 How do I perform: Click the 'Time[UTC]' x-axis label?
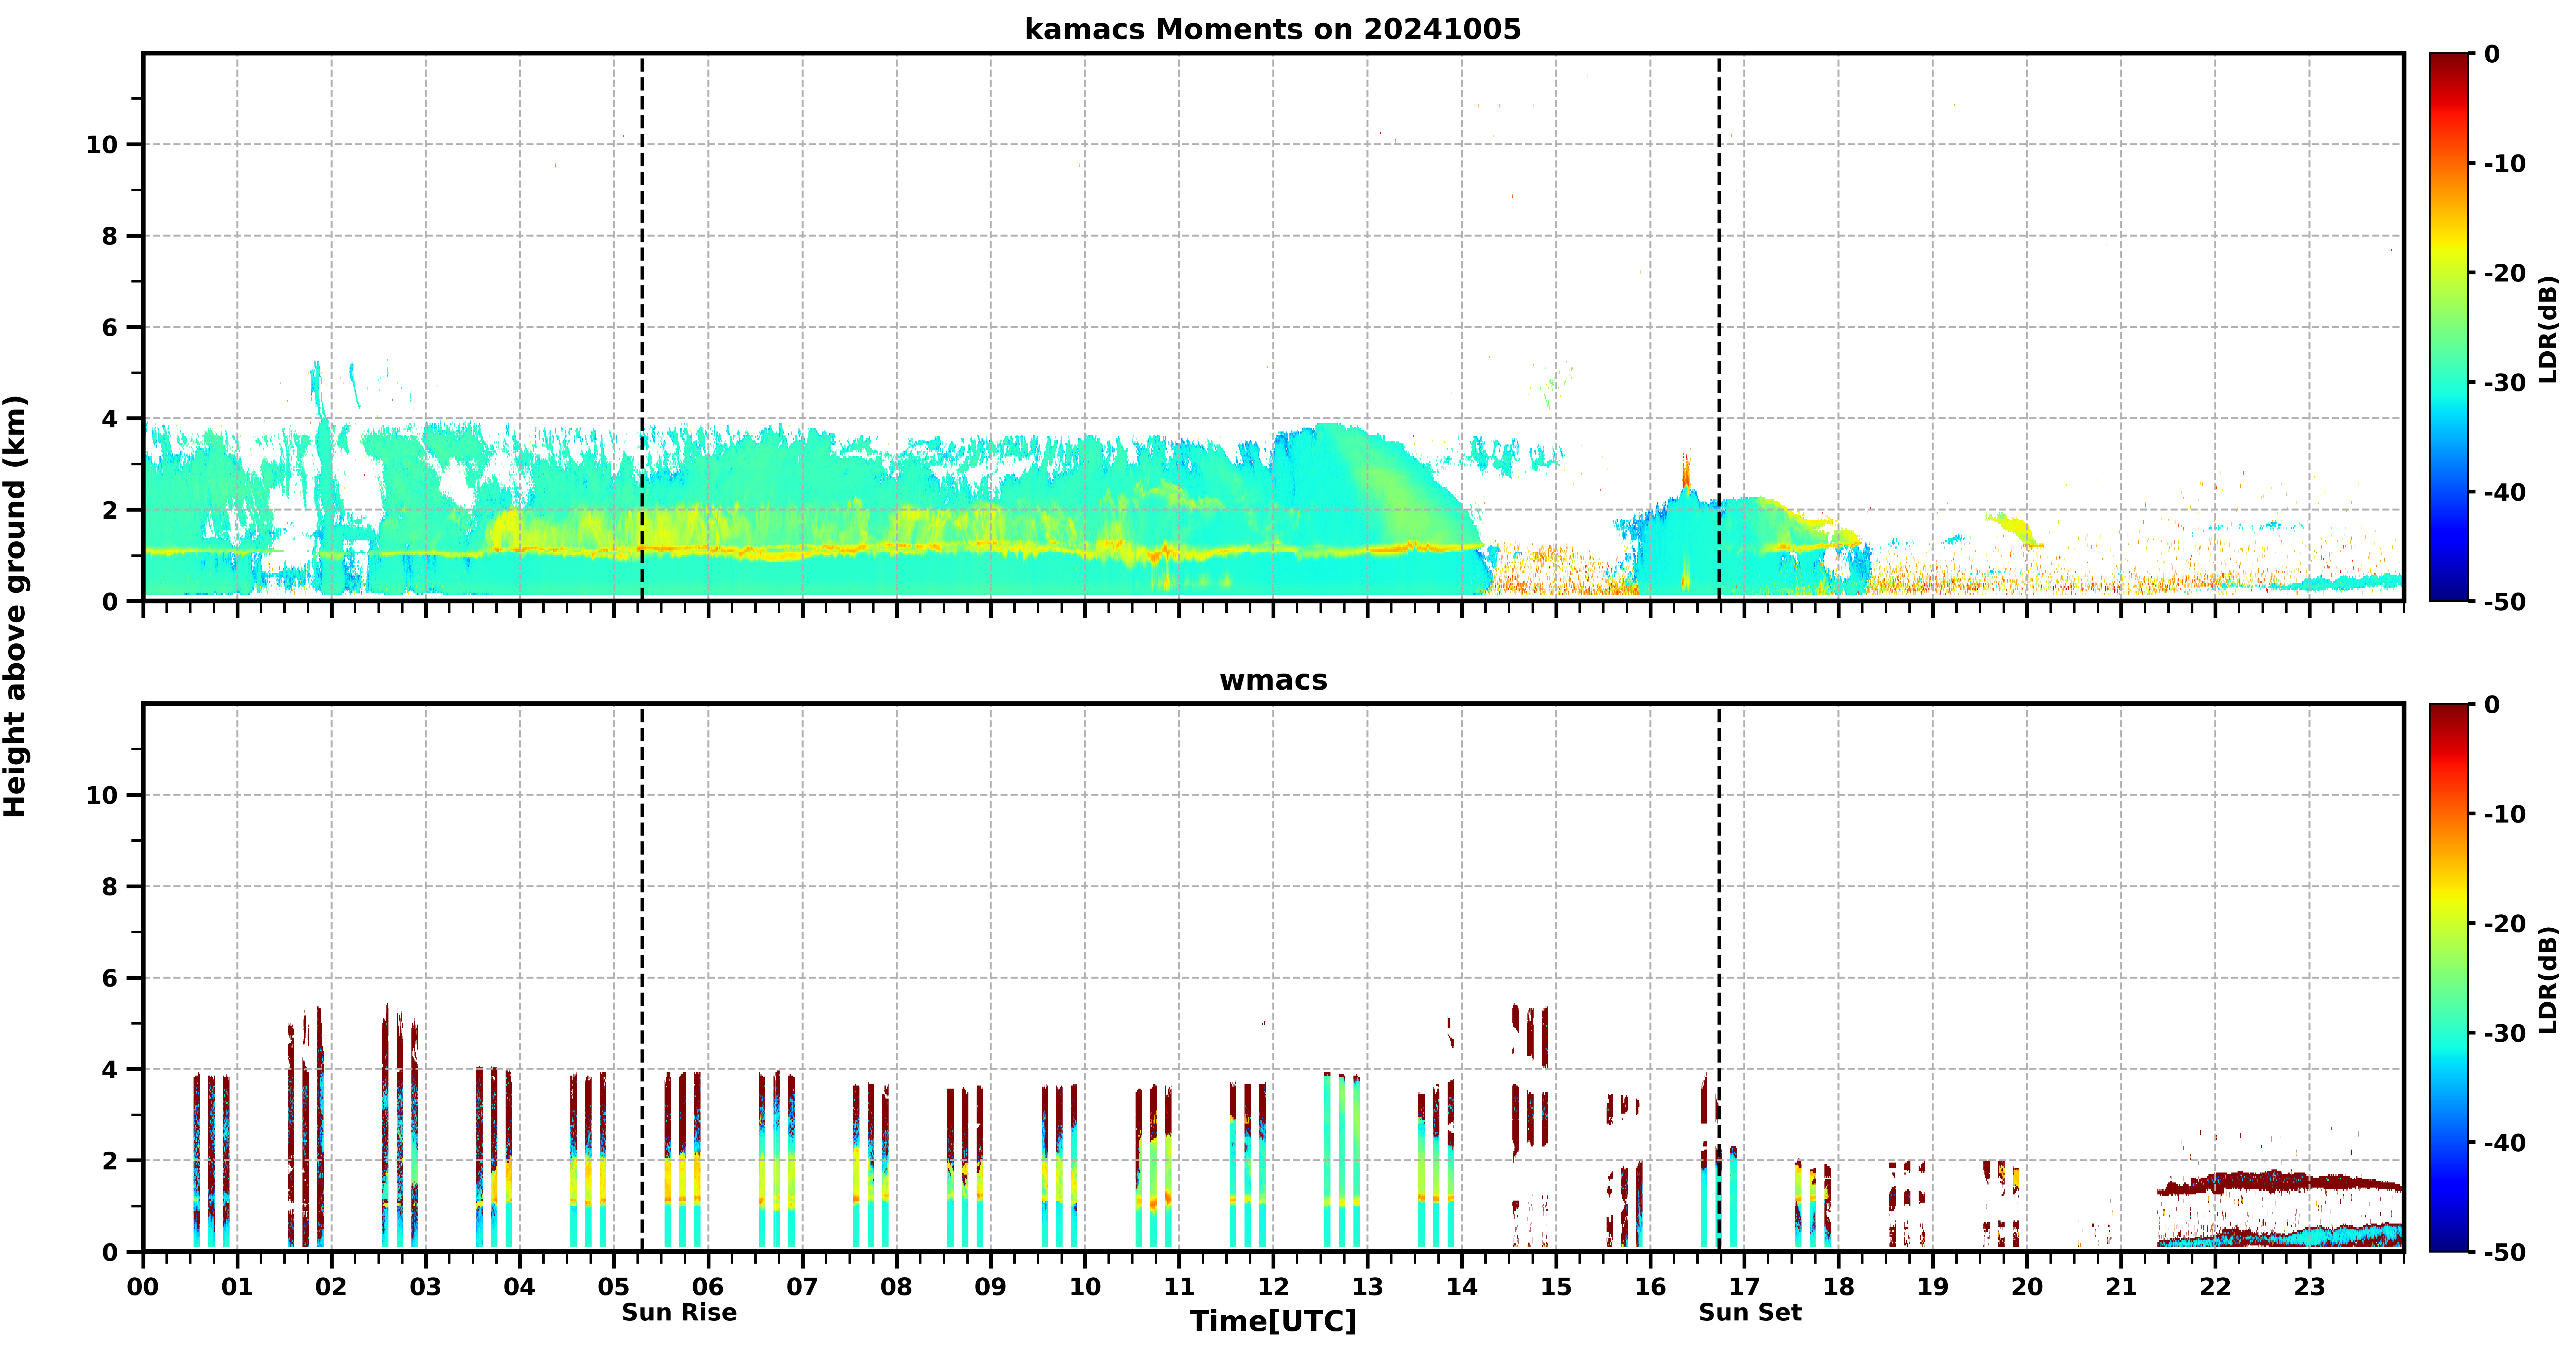point(1273,1322)
